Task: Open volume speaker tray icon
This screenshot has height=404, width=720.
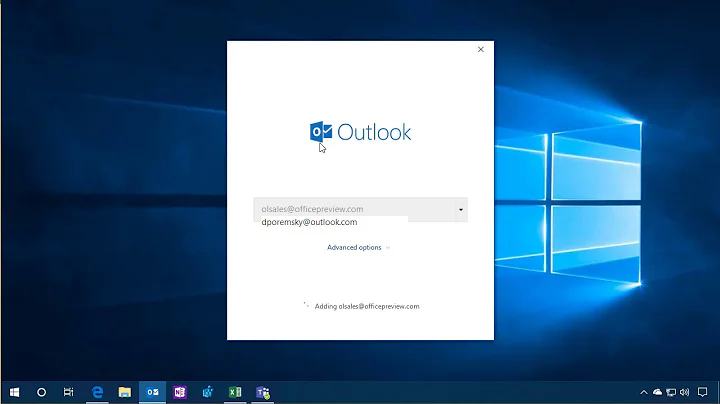Action: click(x=685, y=392)
